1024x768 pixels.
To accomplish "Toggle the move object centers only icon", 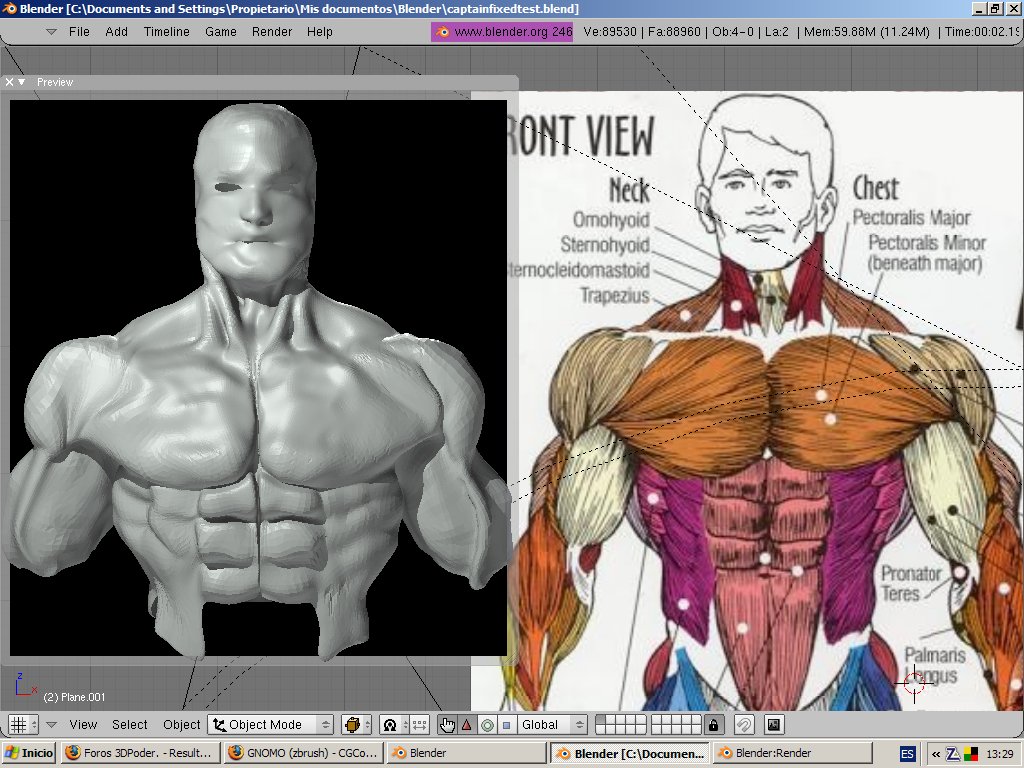I will coord(419,725).
